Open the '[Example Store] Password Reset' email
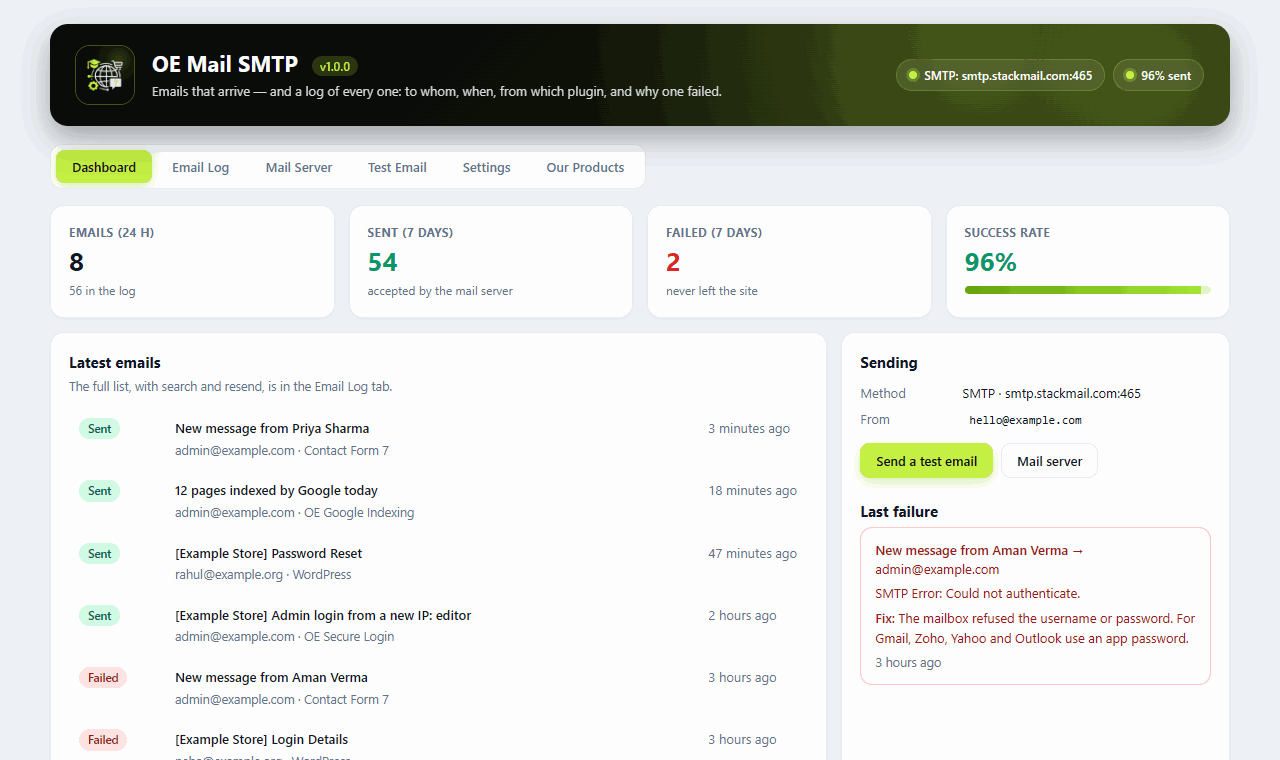This screenshot has height=760, width=1280. [x=268, y=553]
